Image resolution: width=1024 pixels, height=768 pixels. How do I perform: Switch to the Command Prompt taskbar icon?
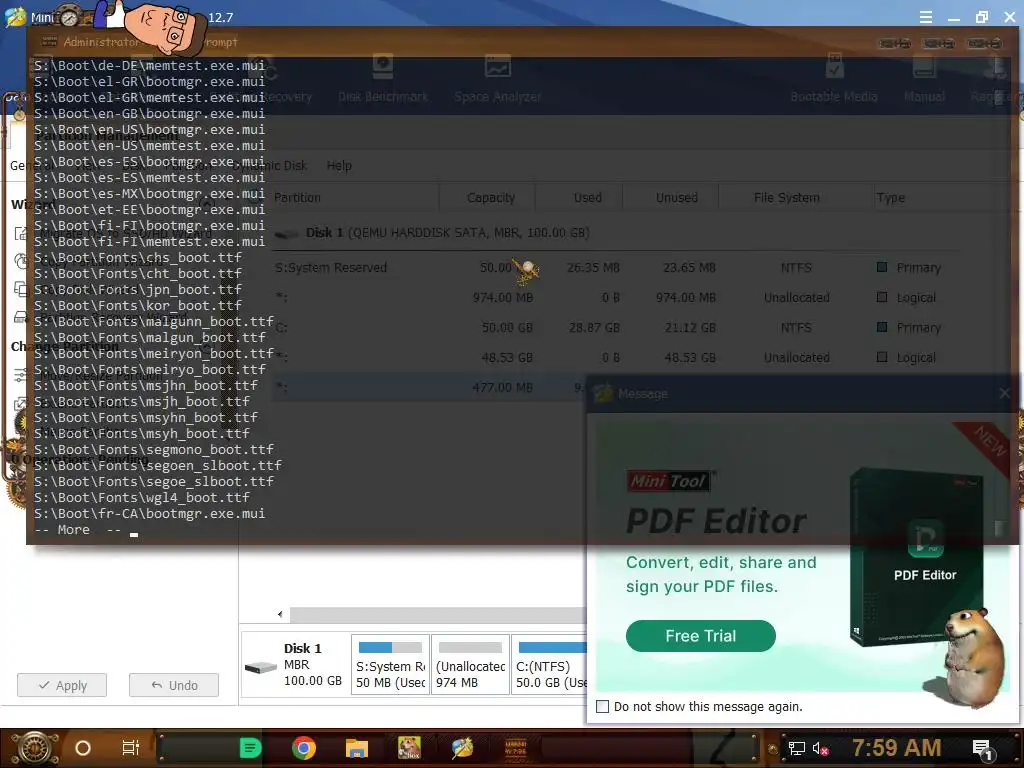coord(516,748)
